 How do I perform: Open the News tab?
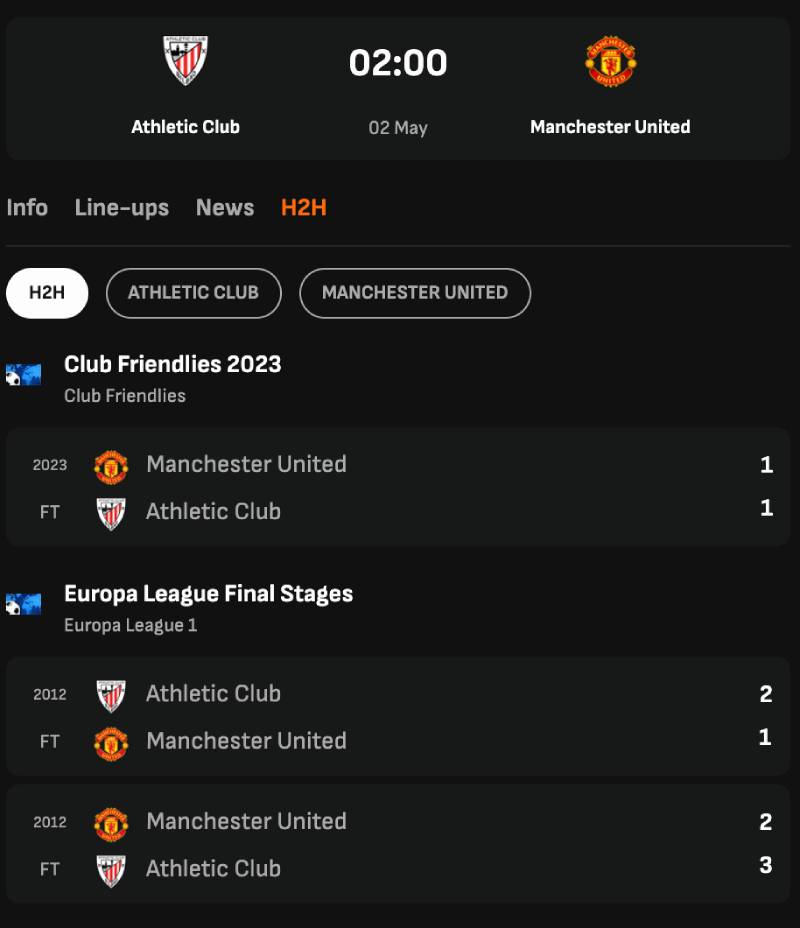pyautogui.click(x=225, y=208)
